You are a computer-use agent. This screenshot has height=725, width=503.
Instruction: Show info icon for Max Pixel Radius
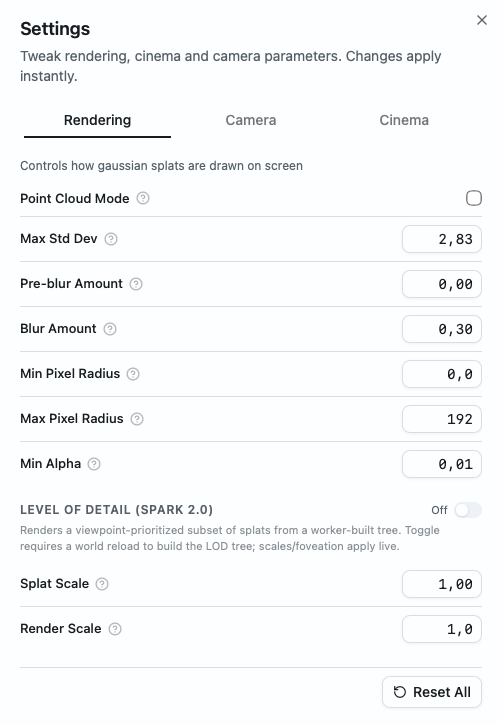tap(137, 419)
